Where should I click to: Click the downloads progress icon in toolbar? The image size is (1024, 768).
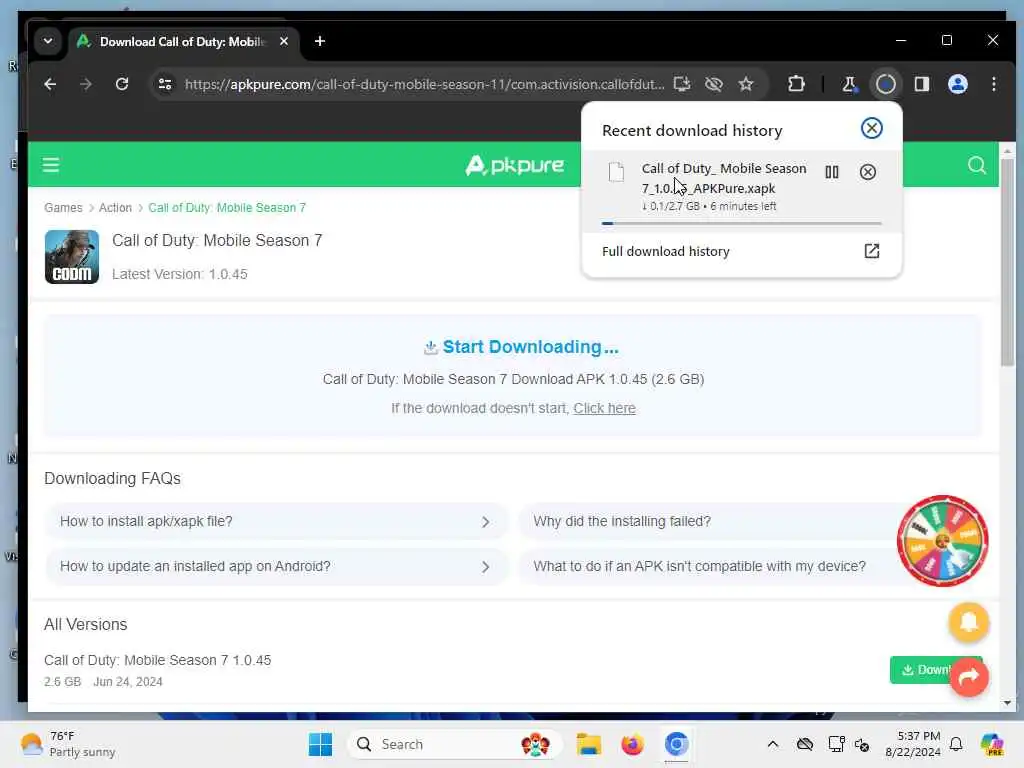[886, 84]
